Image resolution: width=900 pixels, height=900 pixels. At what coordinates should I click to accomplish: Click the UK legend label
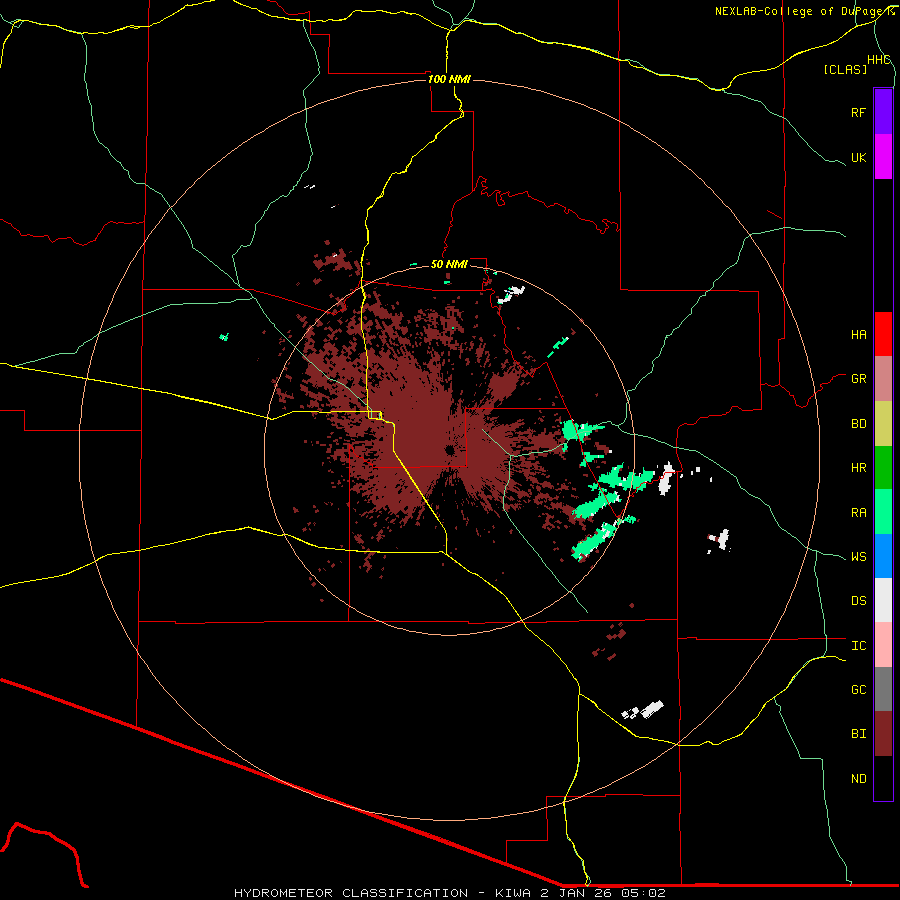(858, 157)
